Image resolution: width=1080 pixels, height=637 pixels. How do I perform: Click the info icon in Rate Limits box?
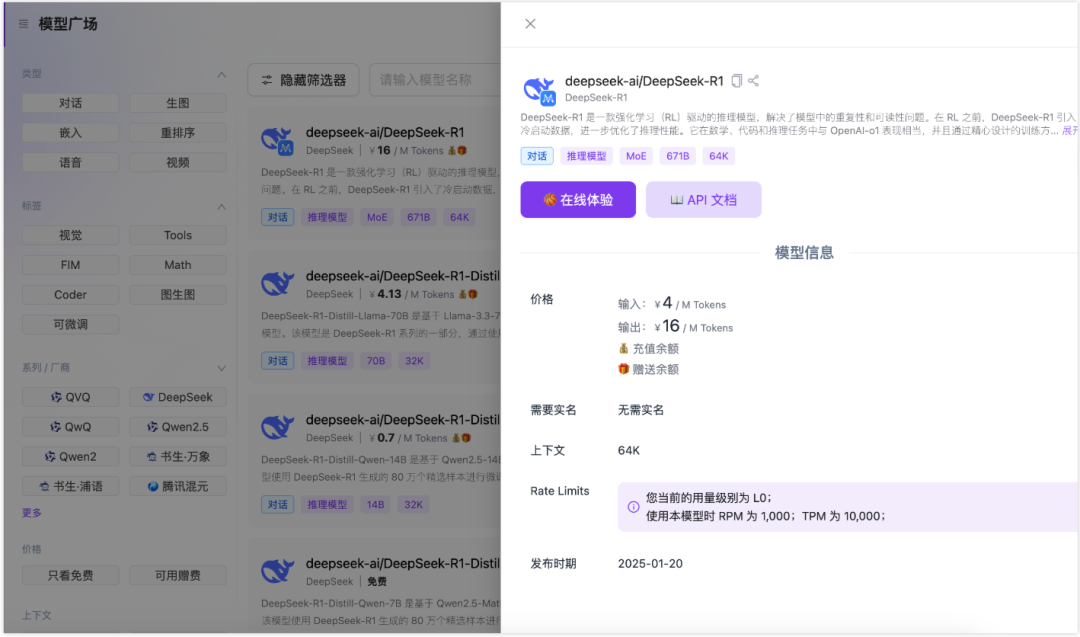tap(633, 507)
